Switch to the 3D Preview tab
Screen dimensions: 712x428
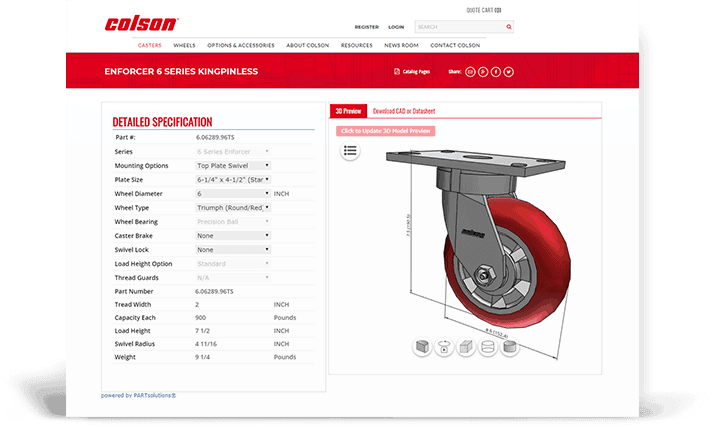point(348,111)
